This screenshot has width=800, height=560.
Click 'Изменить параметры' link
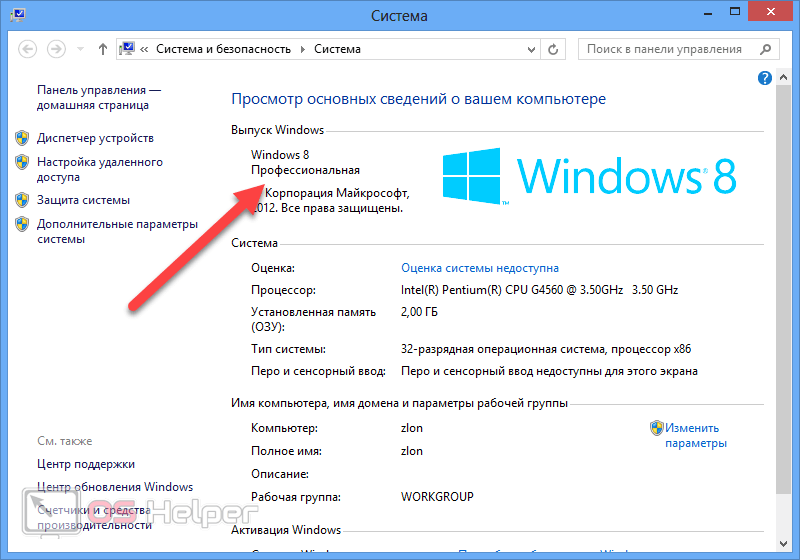(x=696, y=436)
